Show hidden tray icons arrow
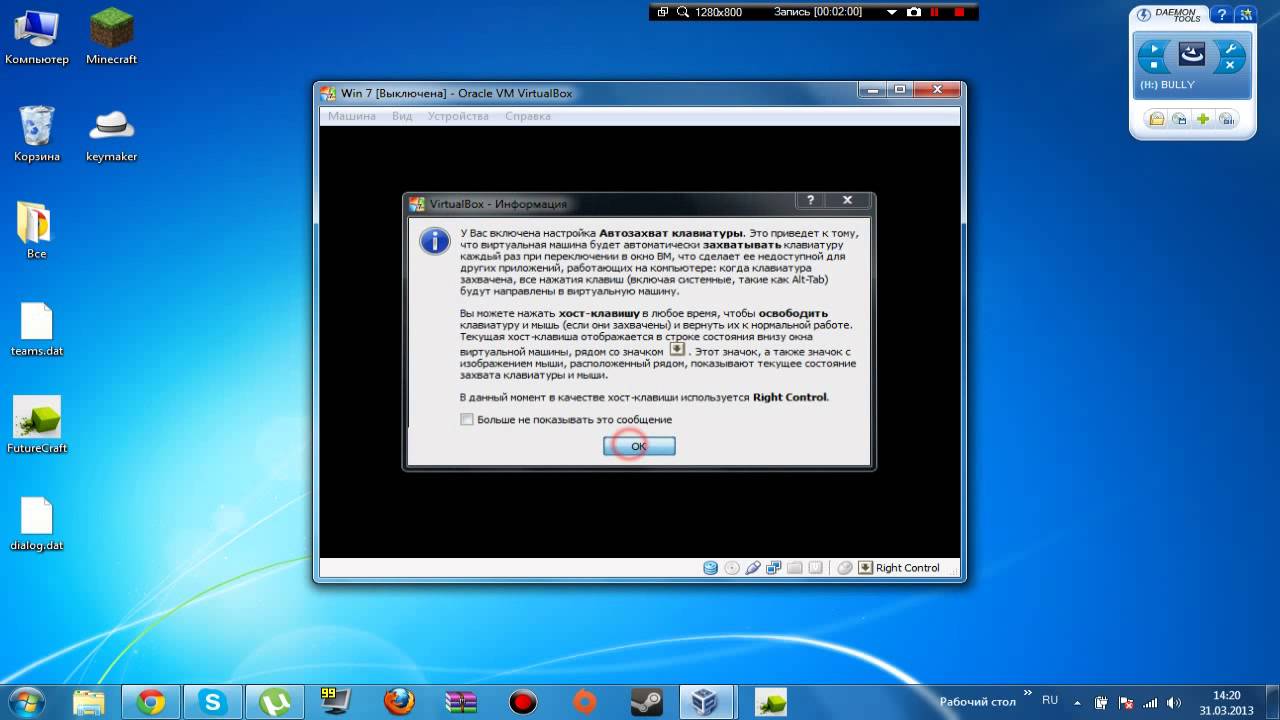Image resolution: width=1280 pixels, height=720 pixels. click(x=1078, y=702)
